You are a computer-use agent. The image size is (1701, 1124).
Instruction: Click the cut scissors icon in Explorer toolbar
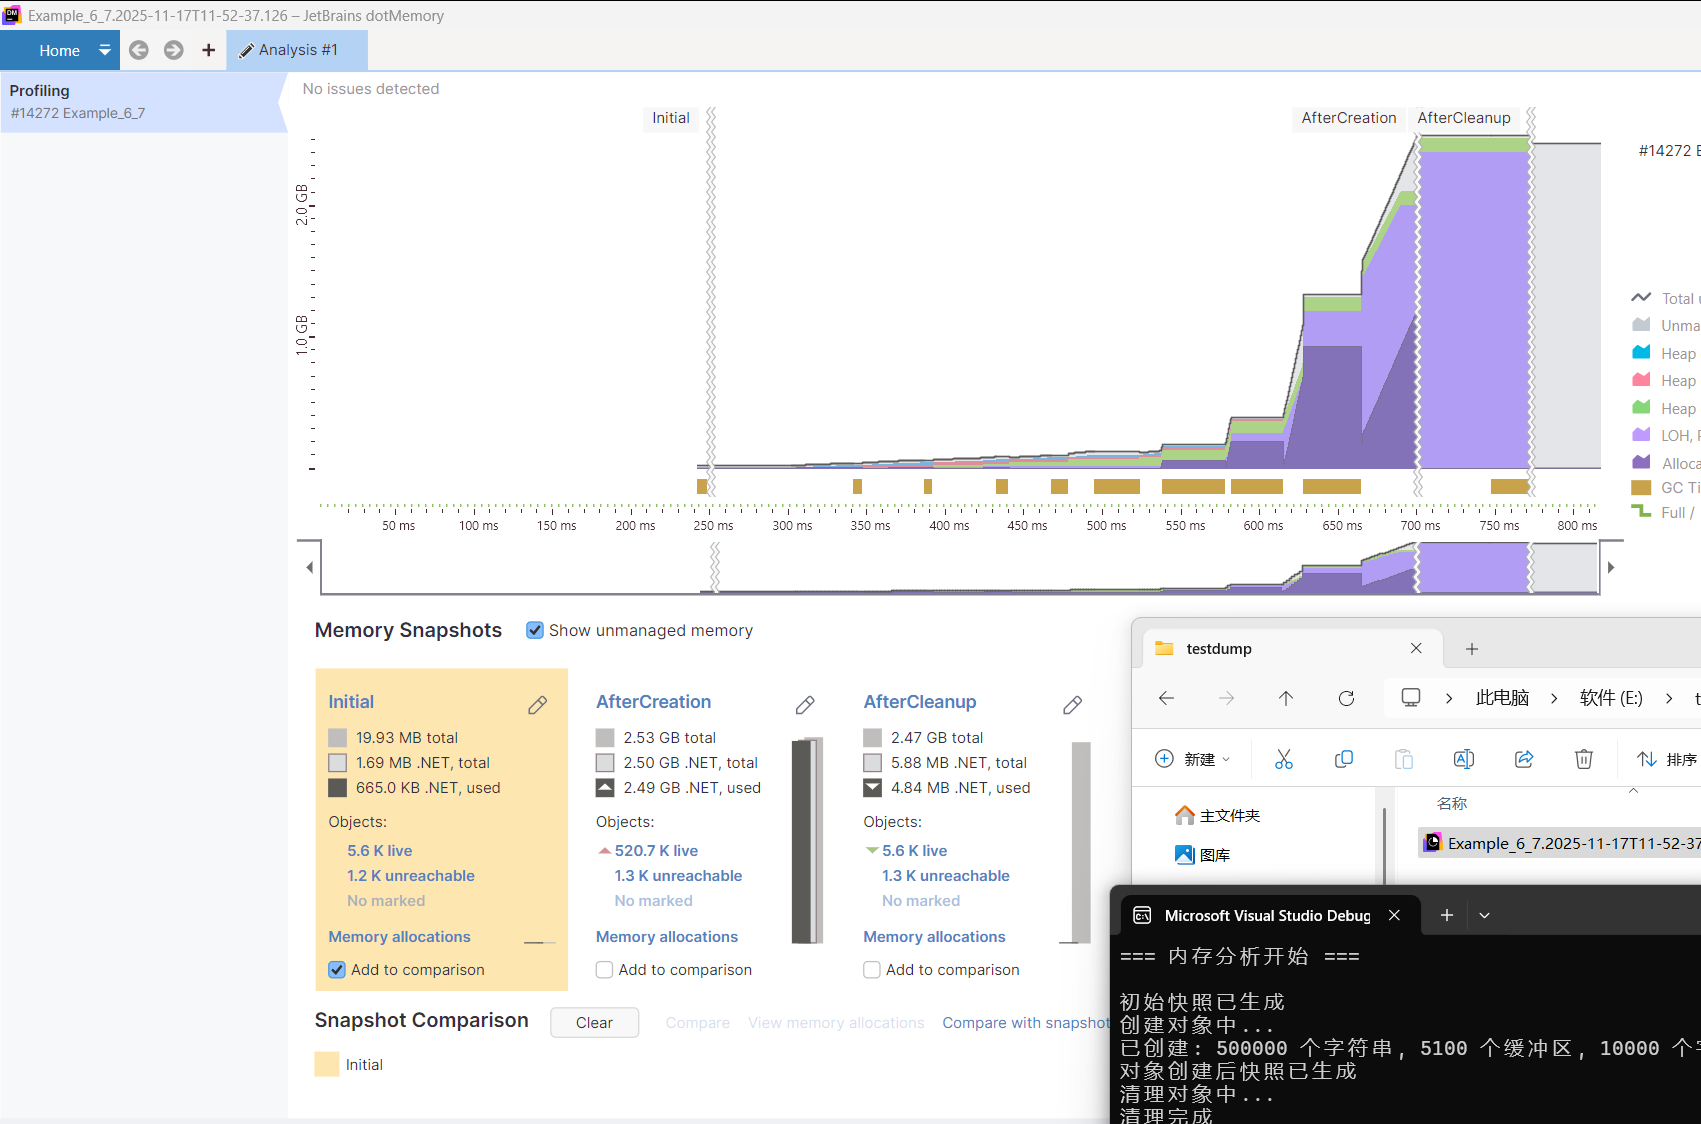(x=1284, y=759)
